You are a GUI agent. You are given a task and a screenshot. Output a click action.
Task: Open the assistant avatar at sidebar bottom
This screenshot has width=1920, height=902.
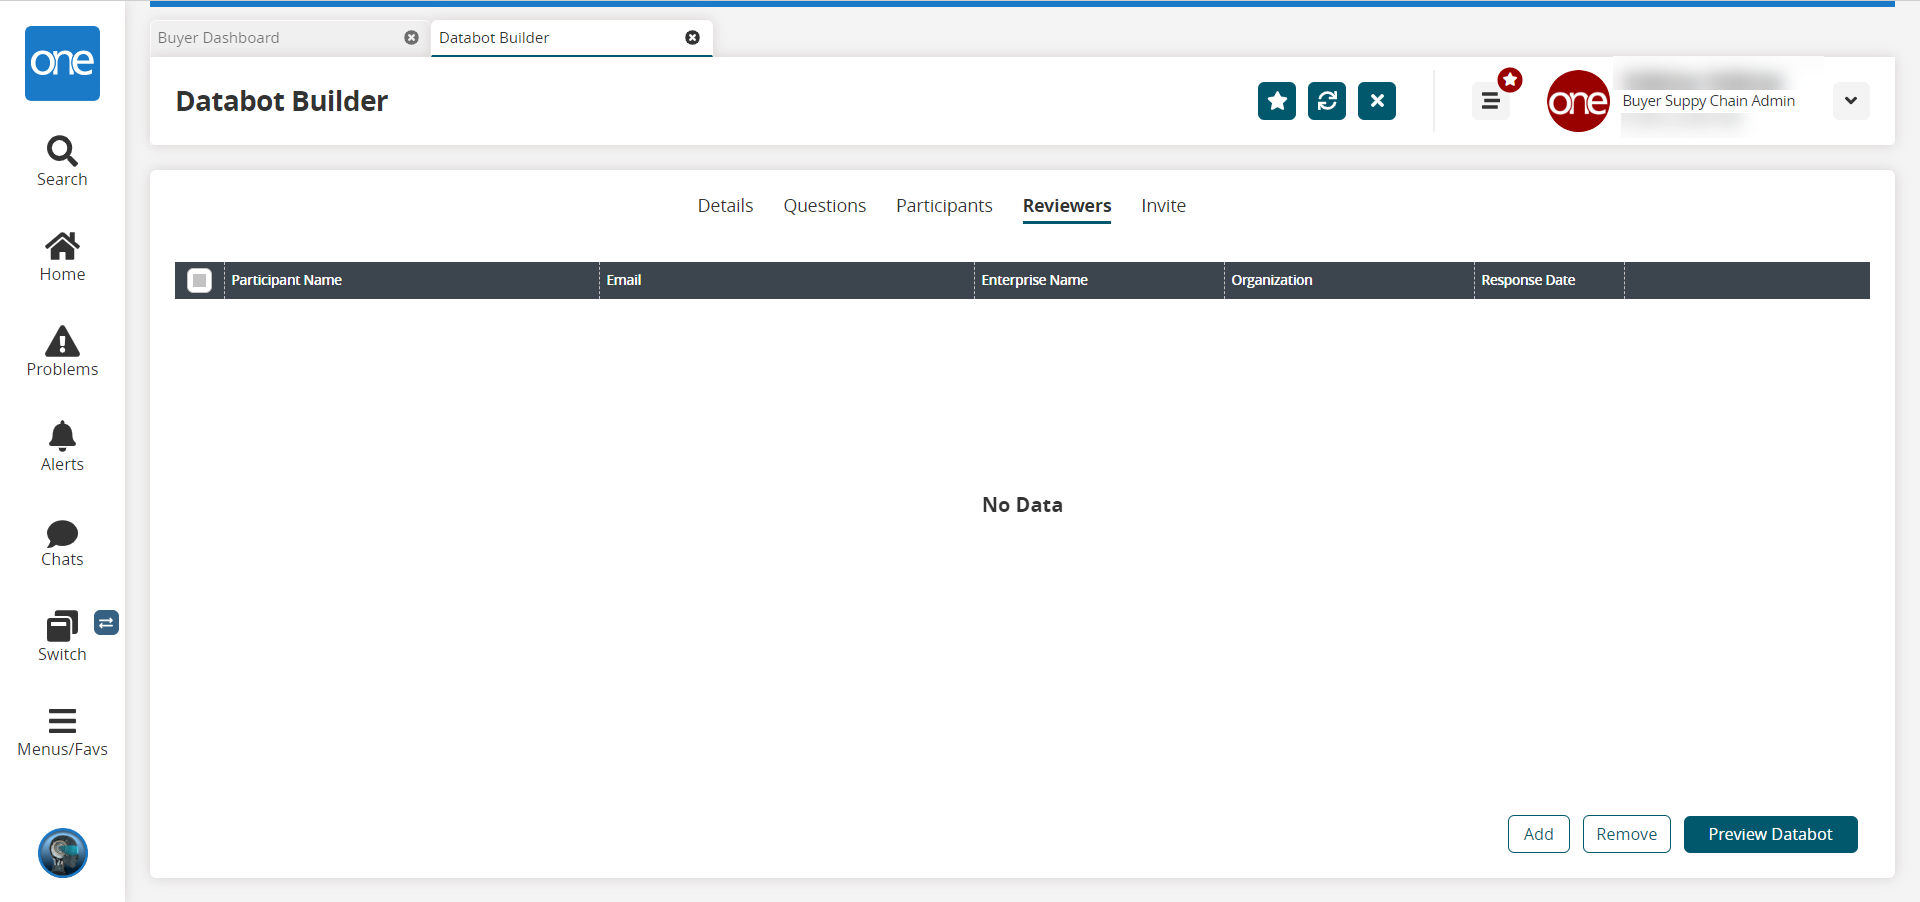click(63, 853)
